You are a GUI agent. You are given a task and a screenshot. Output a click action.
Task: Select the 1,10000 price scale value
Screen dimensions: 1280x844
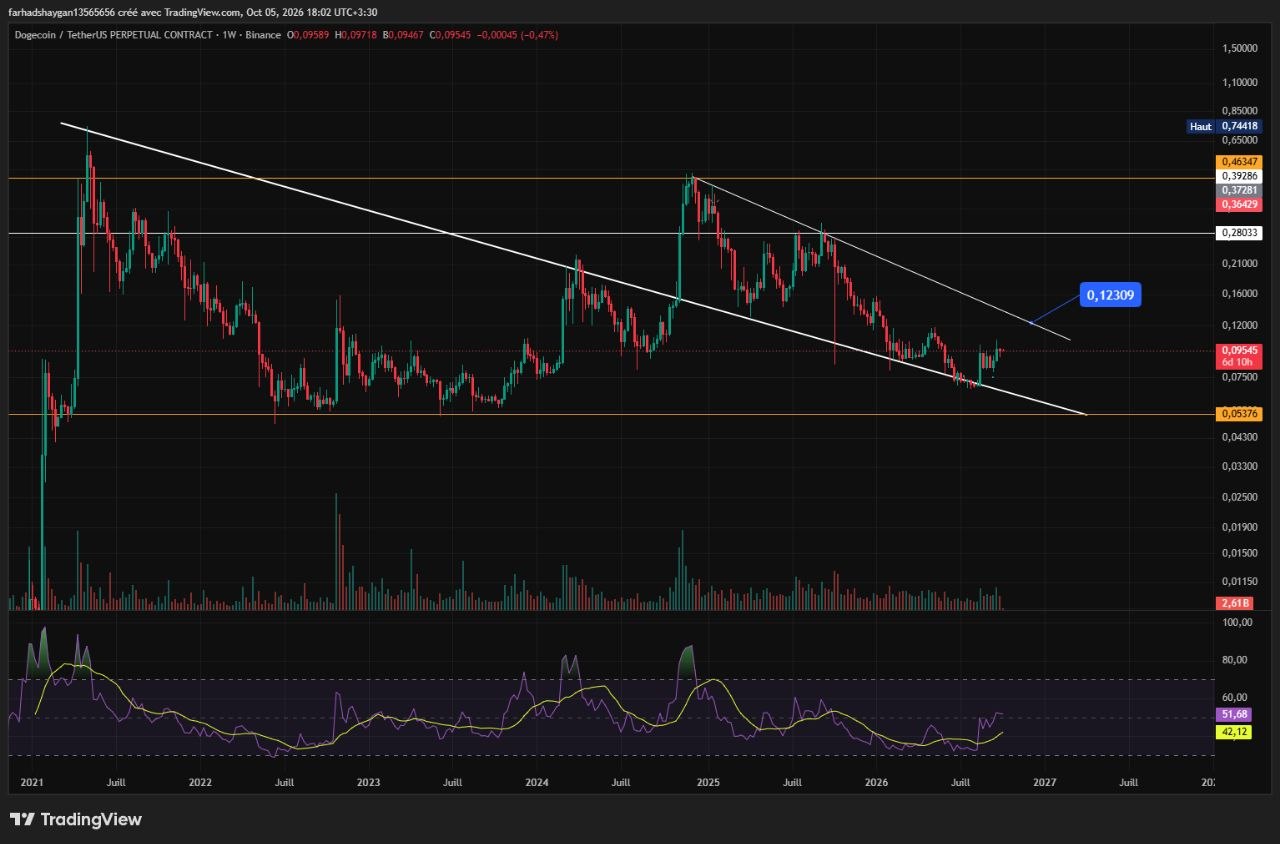pyautogui.click(x=1239, y=82)
